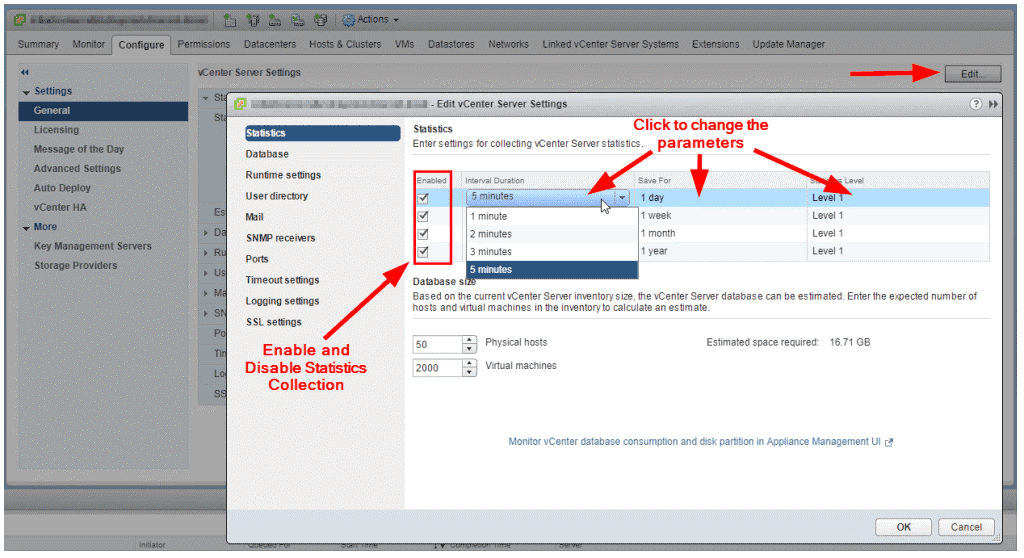
Task: Click the double-arrow icon in dialog title bar
Action: point(993,104)
